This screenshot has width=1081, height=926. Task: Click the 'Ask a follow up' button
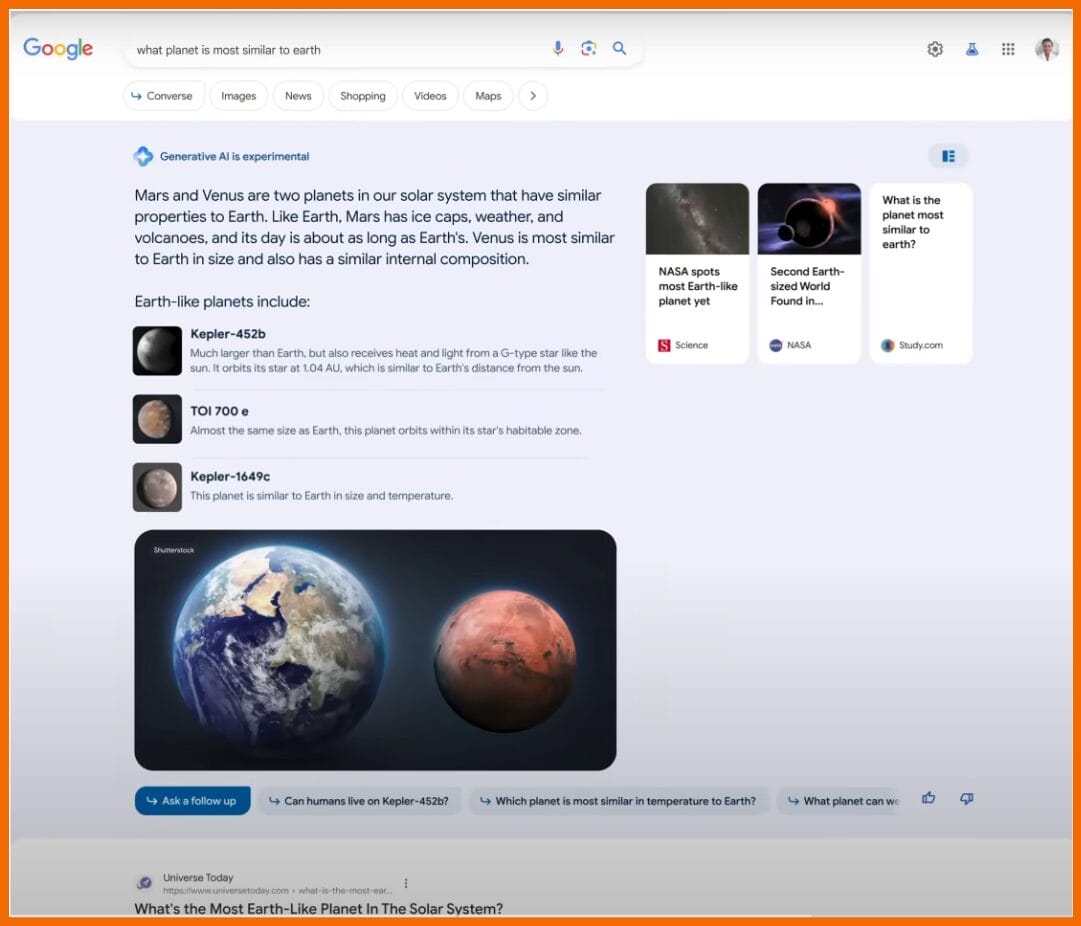point(192,800)
